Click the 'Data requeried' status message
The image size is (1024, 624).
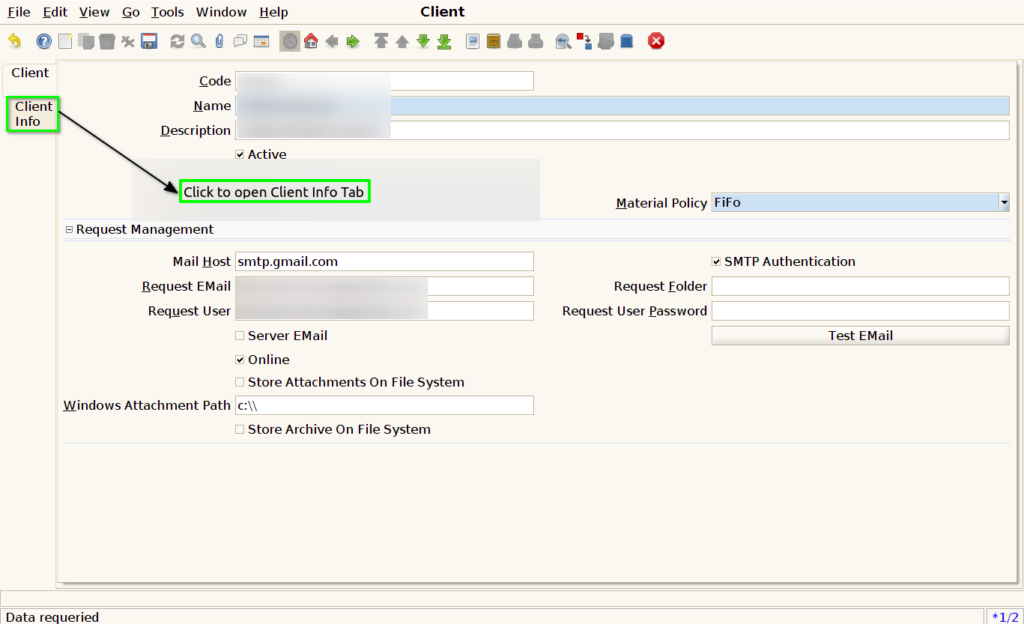point(52,617)
